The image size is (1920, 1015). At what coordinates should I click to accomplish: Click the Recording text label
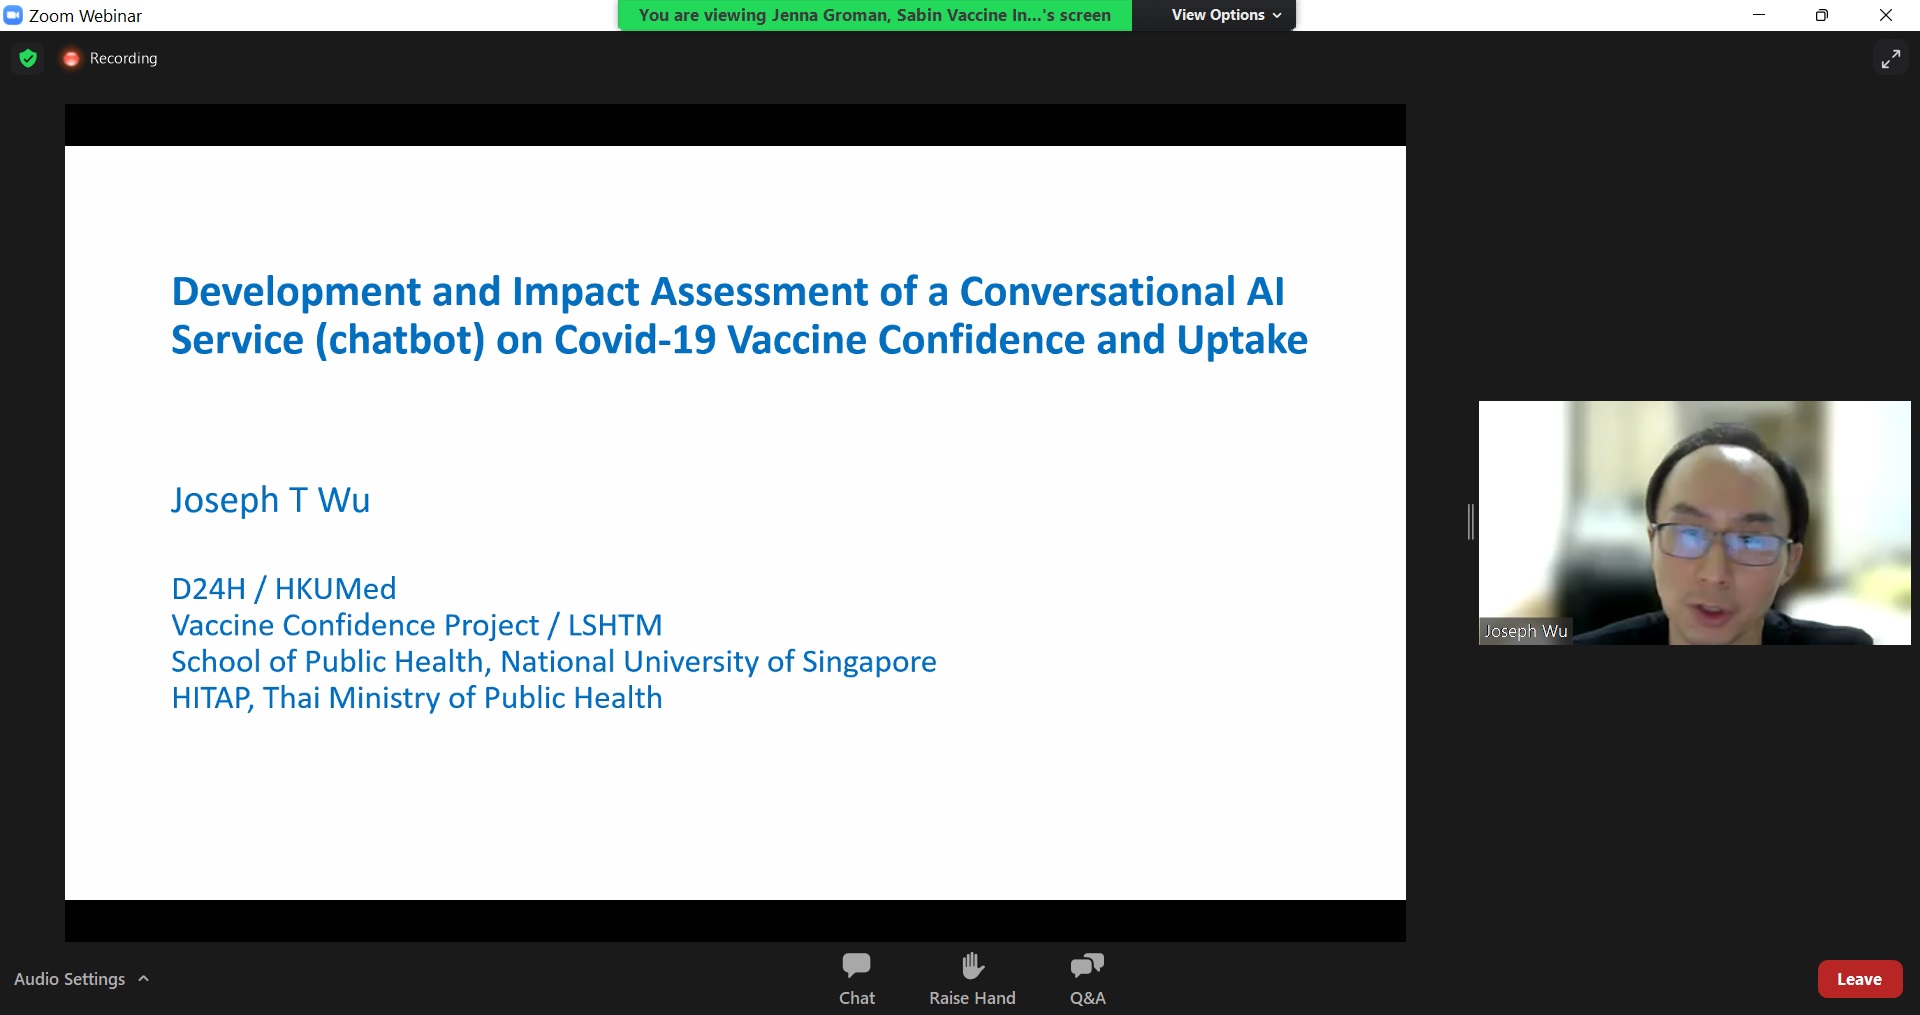pyautogui.click(x=124, y=58)
